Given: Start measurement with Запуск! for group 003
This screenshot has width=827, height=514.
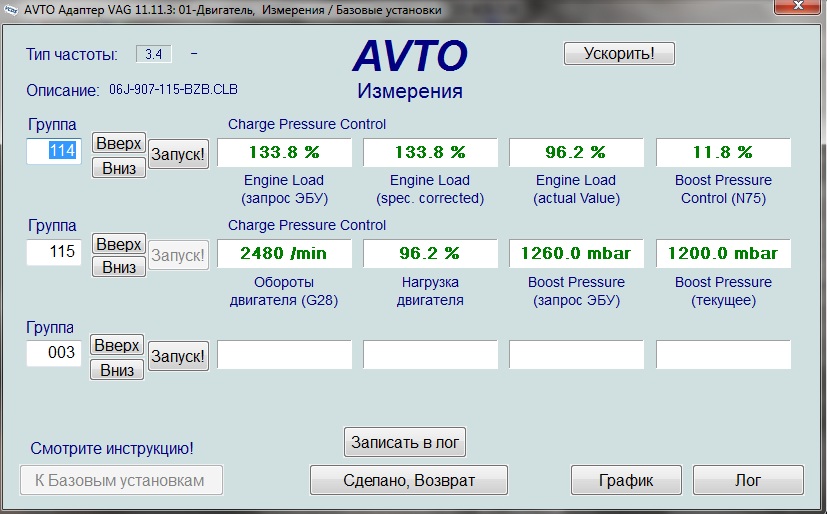Looking at the screenshot, I should pos(178,356).
